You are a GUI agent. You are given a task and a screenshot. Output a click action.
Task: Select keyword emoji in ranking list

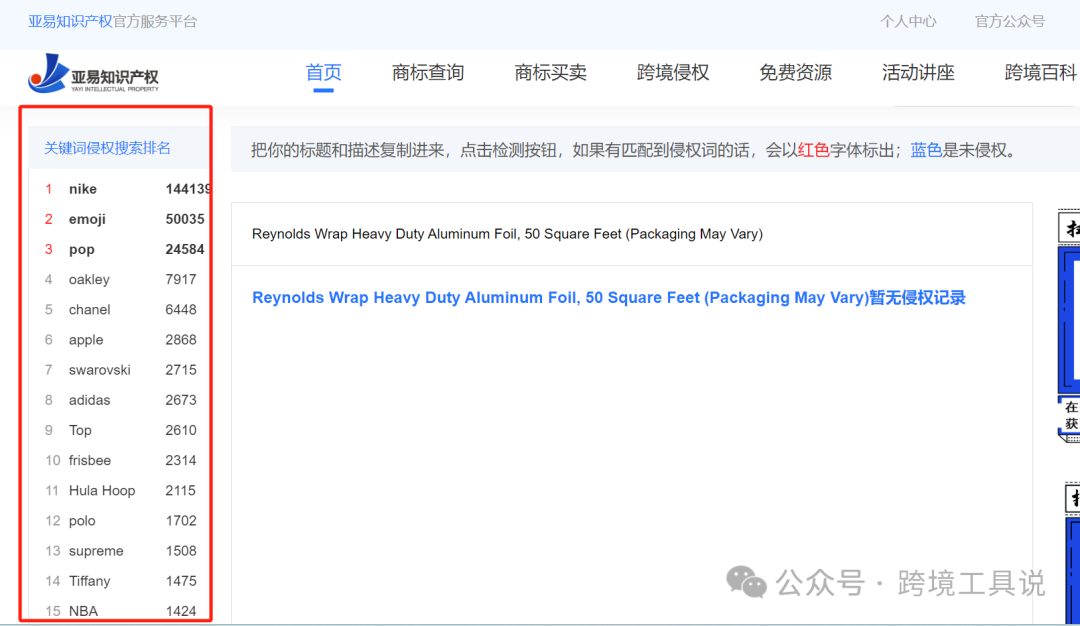click(87, 219)
